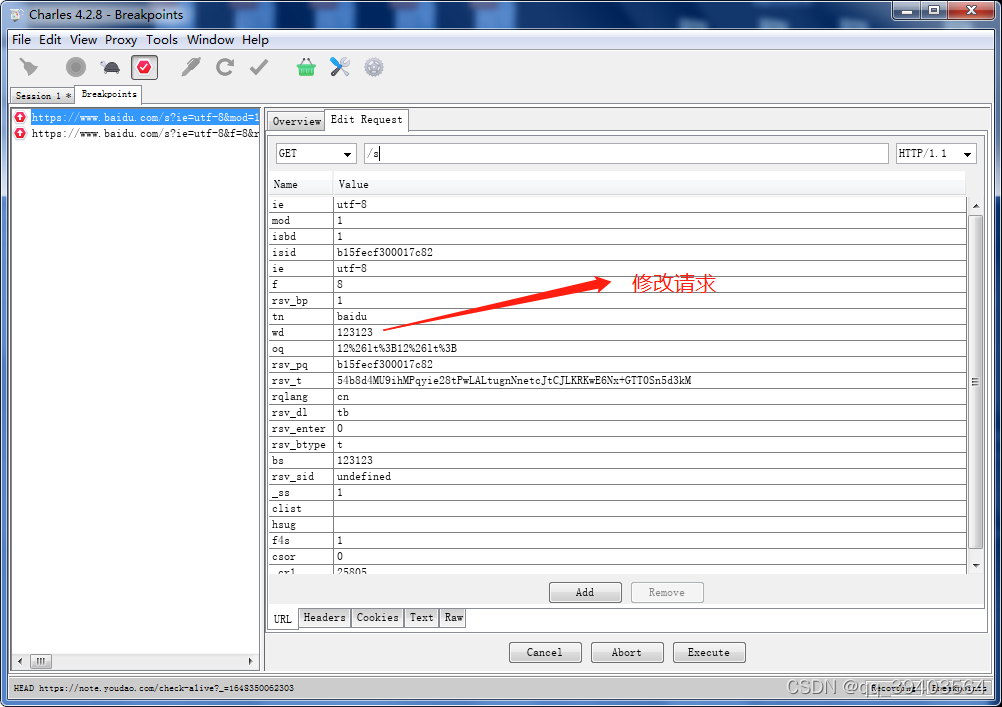Click breakpoint arrow icon of second baidu request
The height and width of the screenshot is (707, 1002).
tap(20, 133)
